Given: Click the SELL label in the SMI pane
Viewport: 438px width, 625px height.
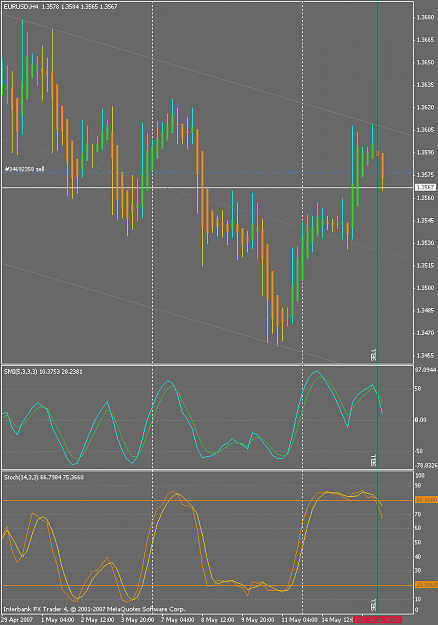Looking at the screenshot, I should coord(373,460).
